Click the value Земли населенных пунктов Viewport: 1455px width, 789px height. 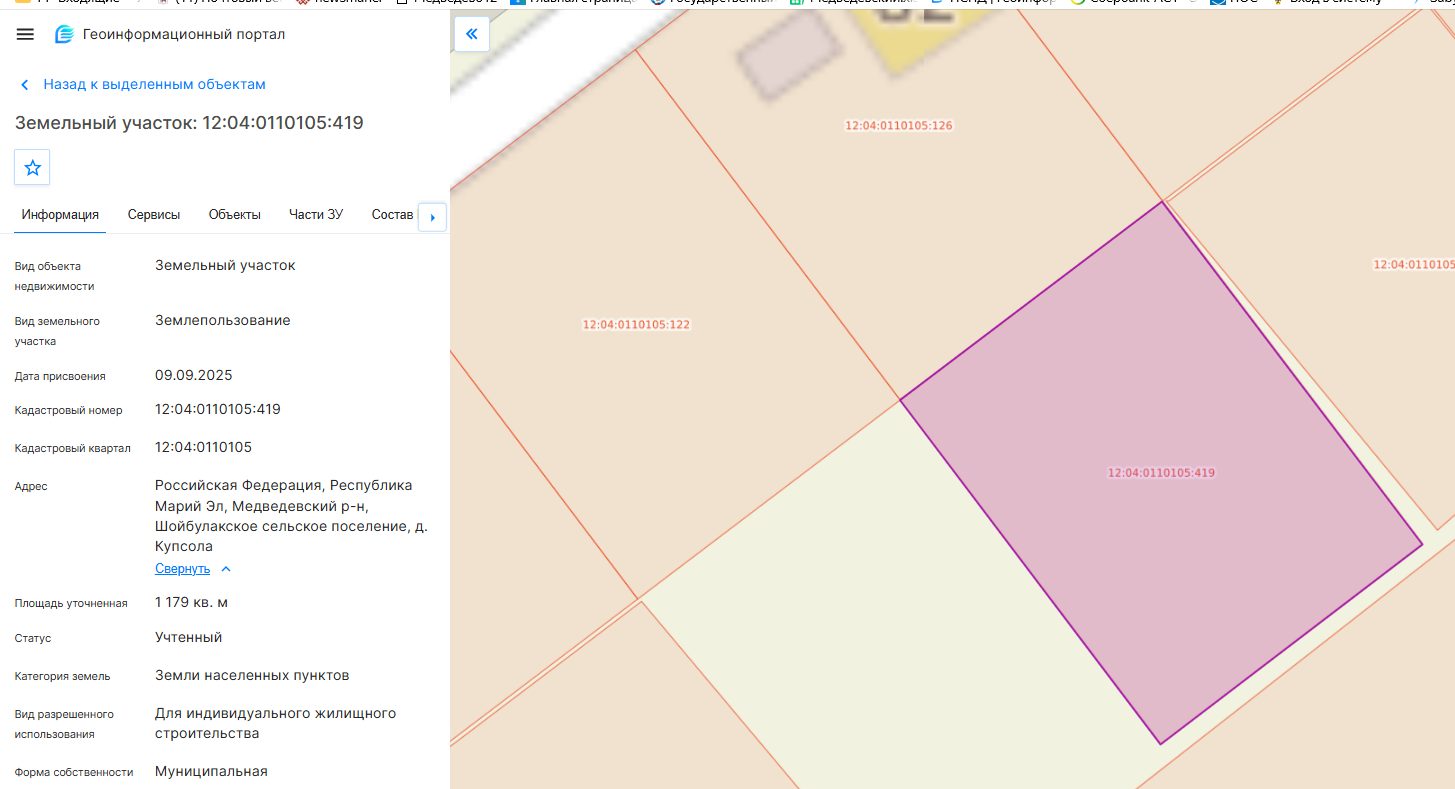point(252,675)
